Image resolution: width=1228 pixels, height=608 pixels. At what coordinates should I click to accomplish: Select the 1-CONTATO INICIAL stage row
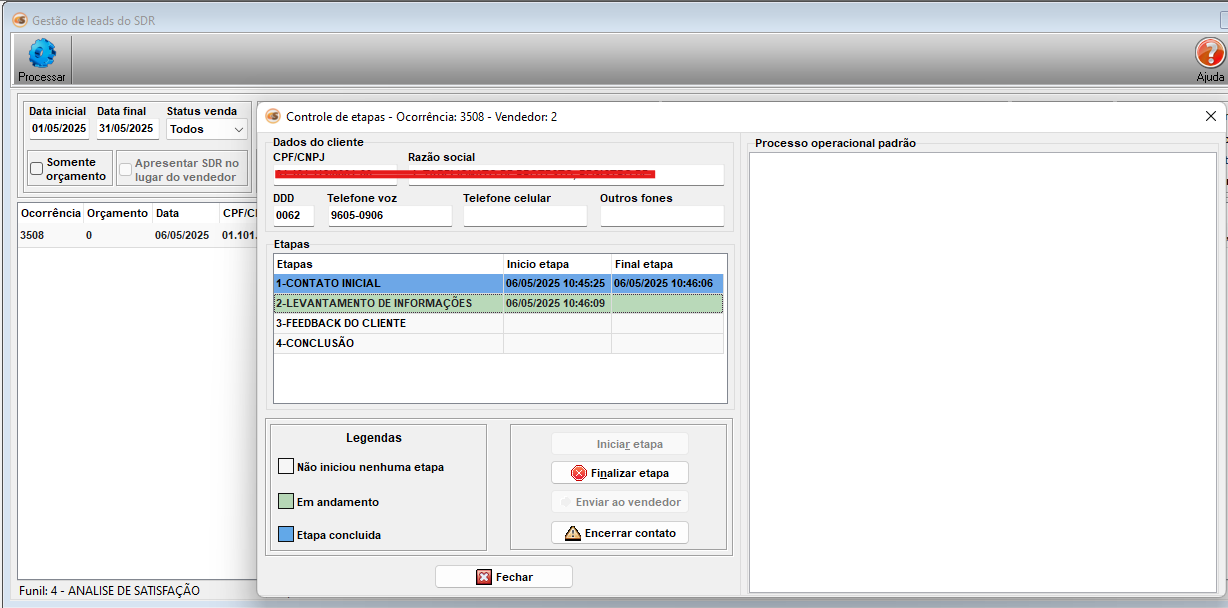coord(388,283)
